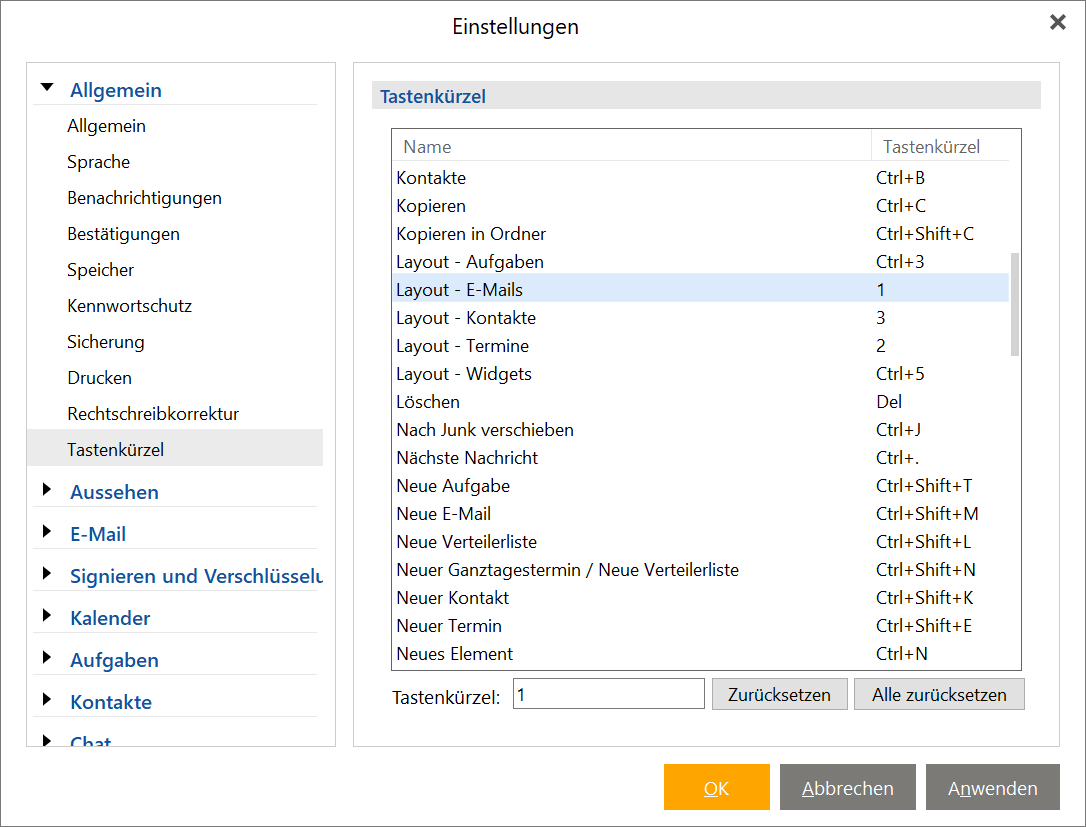1086x827 pixels.
Task: Expand the Signieren und Verschlüsseln arrow
Action: click(46, 573)
